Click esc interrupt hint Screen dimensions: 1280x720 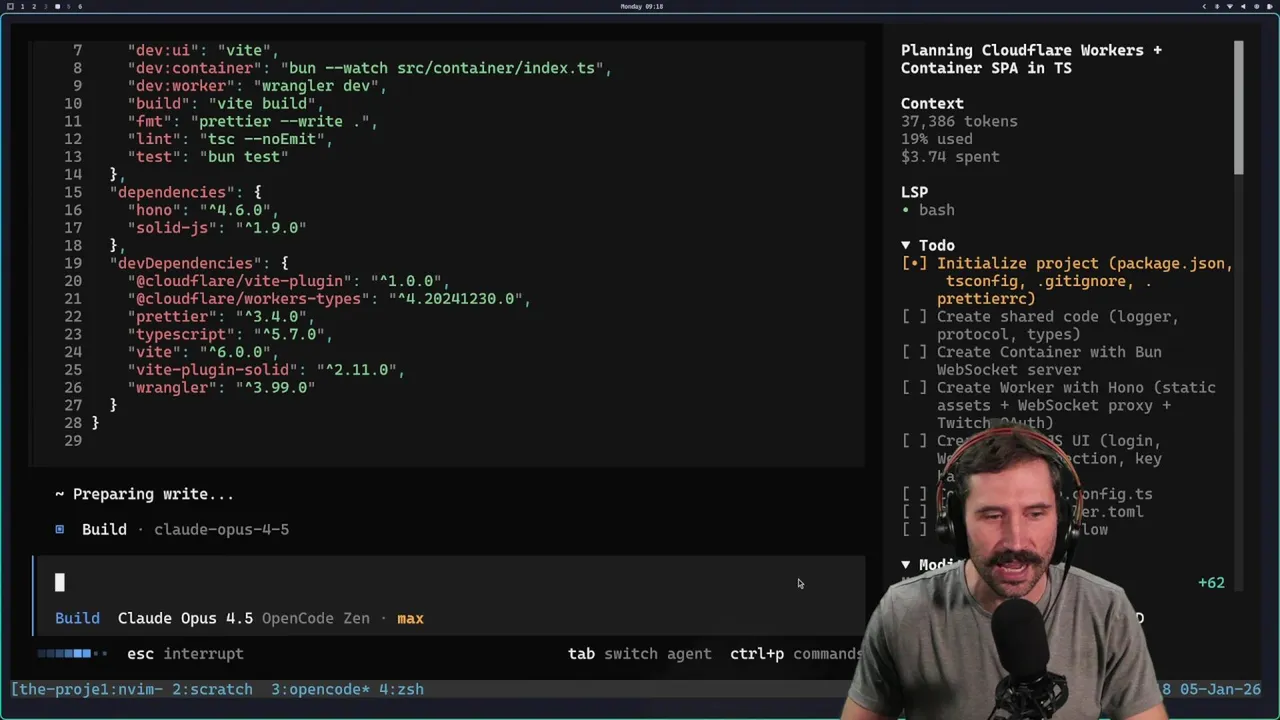[185, 654]
